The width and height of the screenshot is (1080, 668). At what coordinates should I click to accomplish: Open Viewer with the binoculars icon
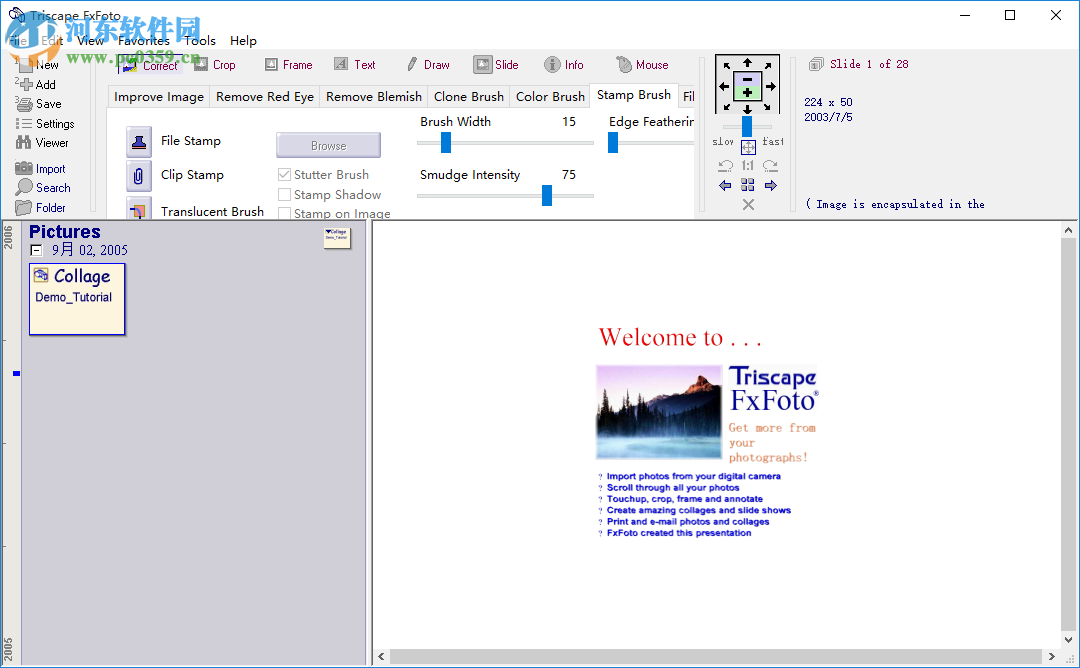[x=22, y=142]
